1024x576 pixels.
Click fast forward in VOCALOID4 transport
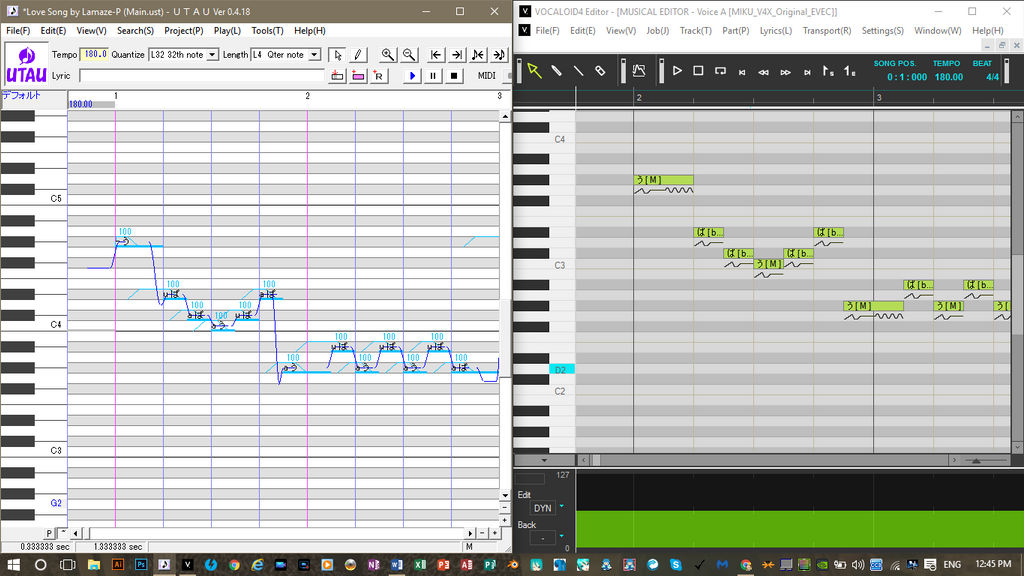point(786,72)
